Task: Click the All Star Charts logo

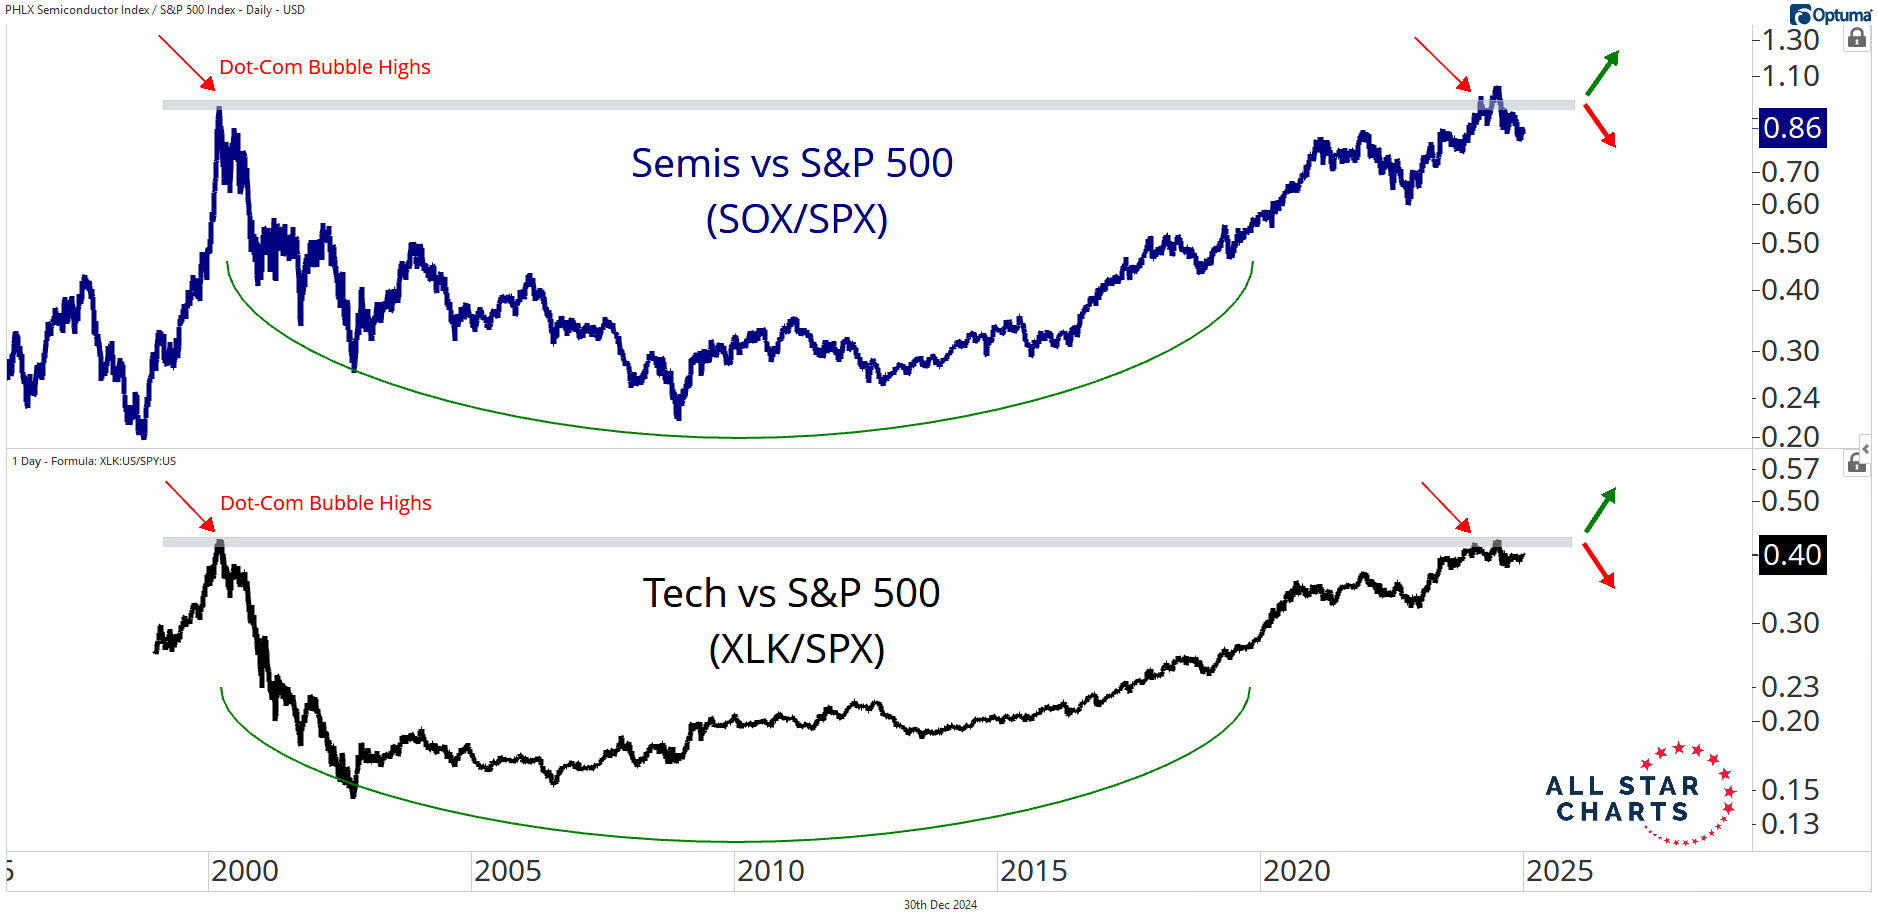Action: point(1638,797)
